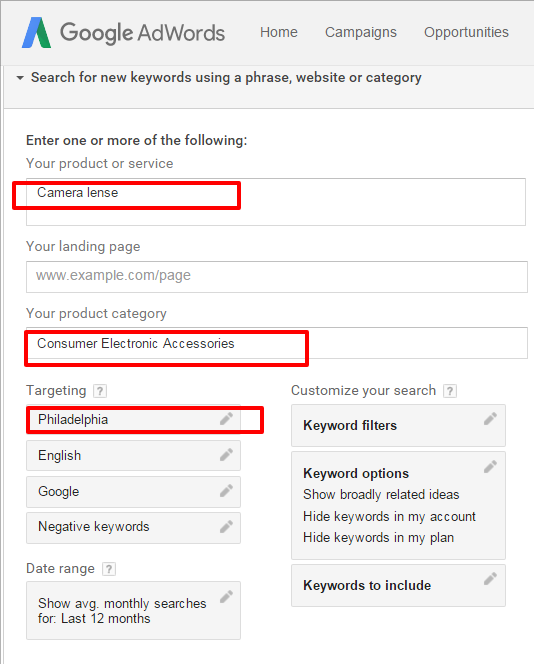Focus the landing page URL field
The width and height of the screenshot is (534, 664).
[x=277, y=277]
